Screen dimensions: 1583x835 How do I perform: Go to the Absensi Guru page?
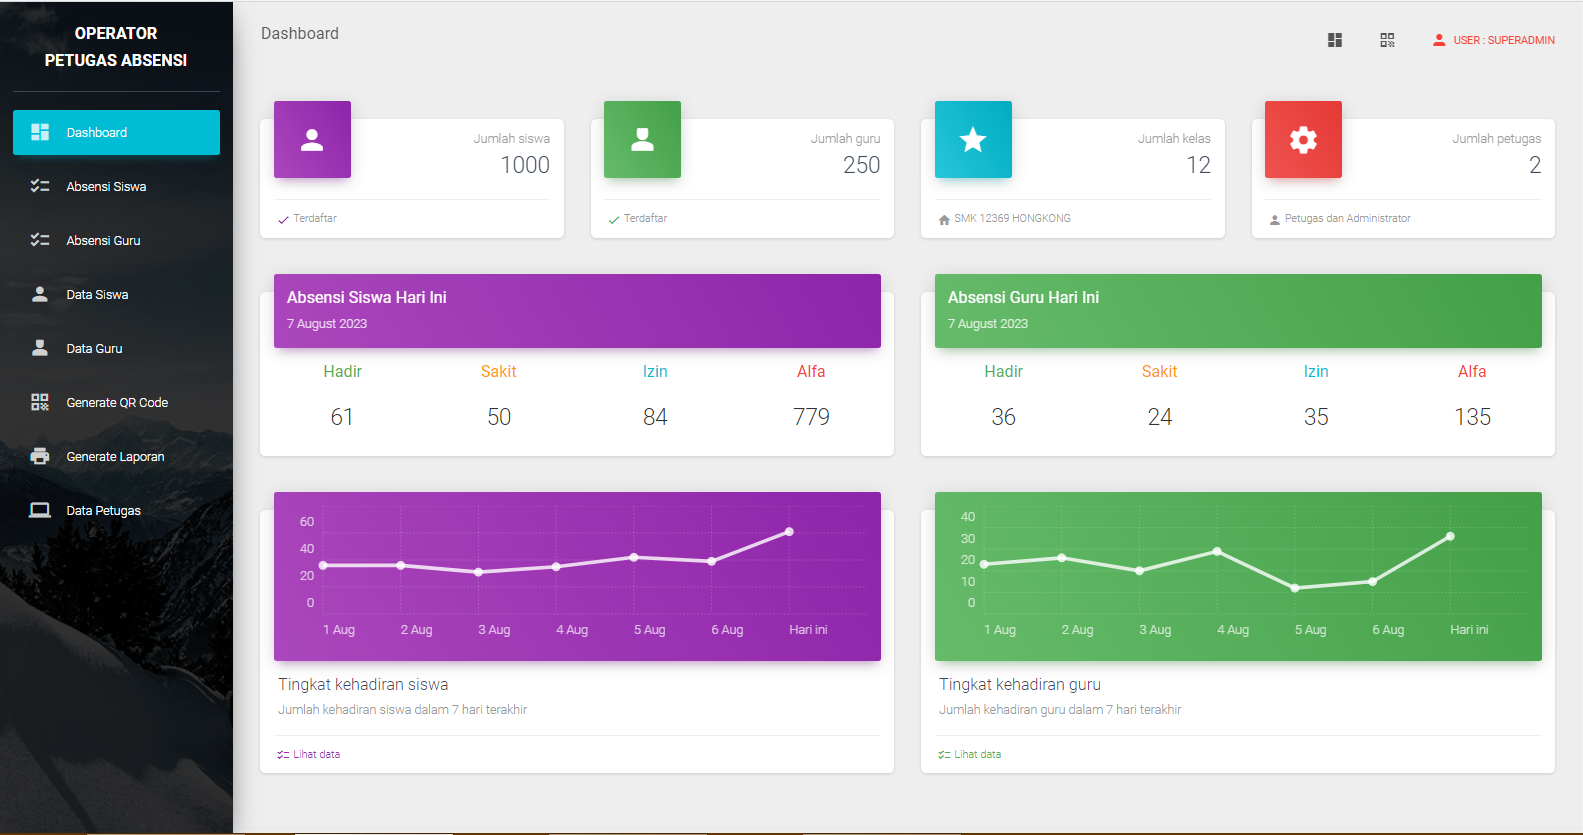pos(103,241)
